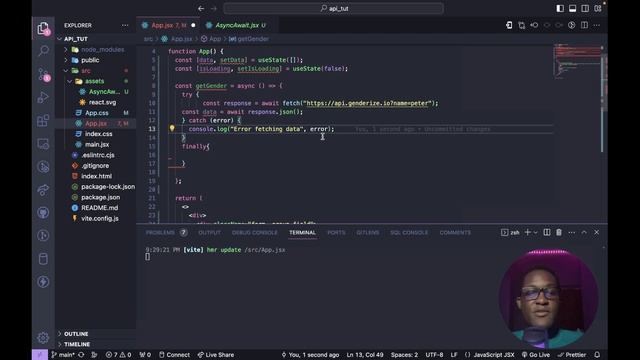Click the editor minimap preview
The width and height of the screenshot is (640, 360).
577,61
